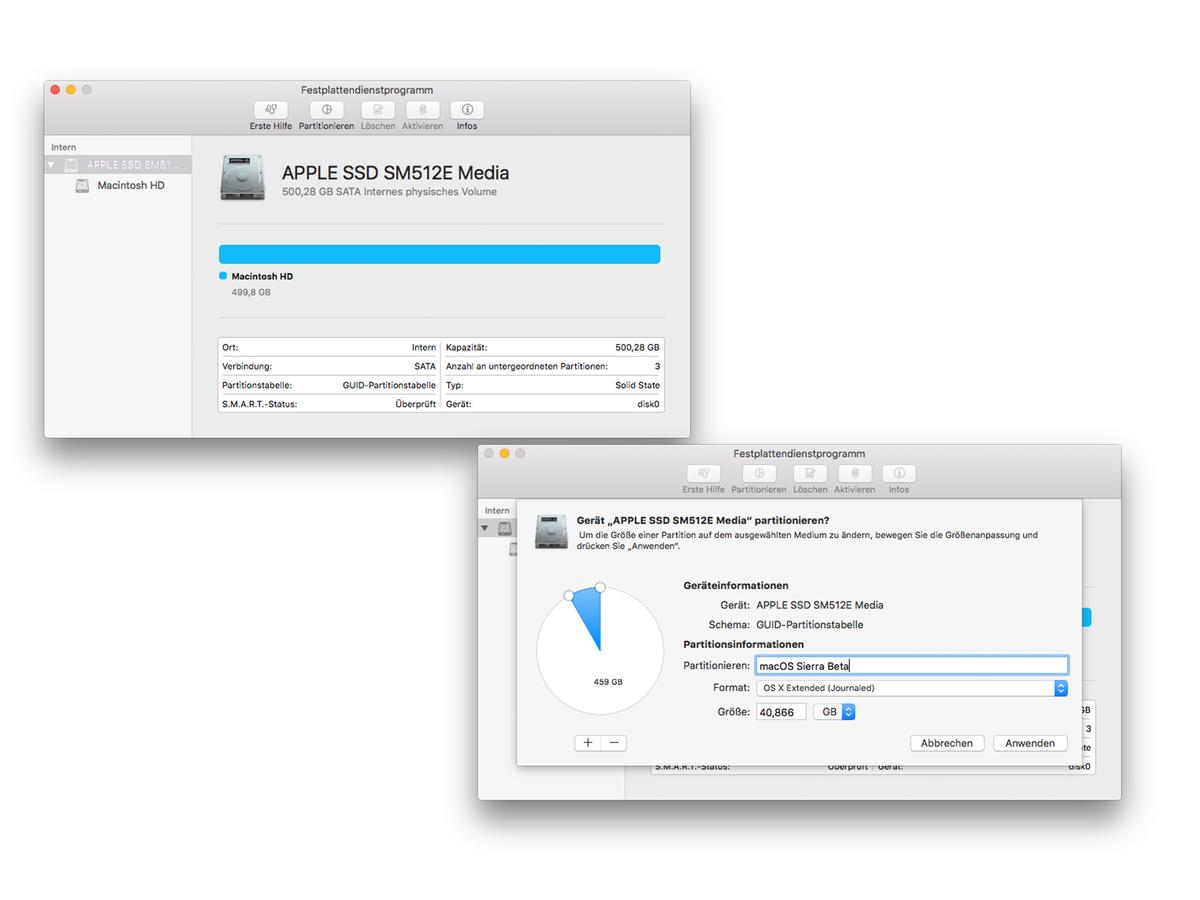Click the Verbindung value 'SATA'
Viewport: 1200px width, 900px height.
click(x=425, y=366)
